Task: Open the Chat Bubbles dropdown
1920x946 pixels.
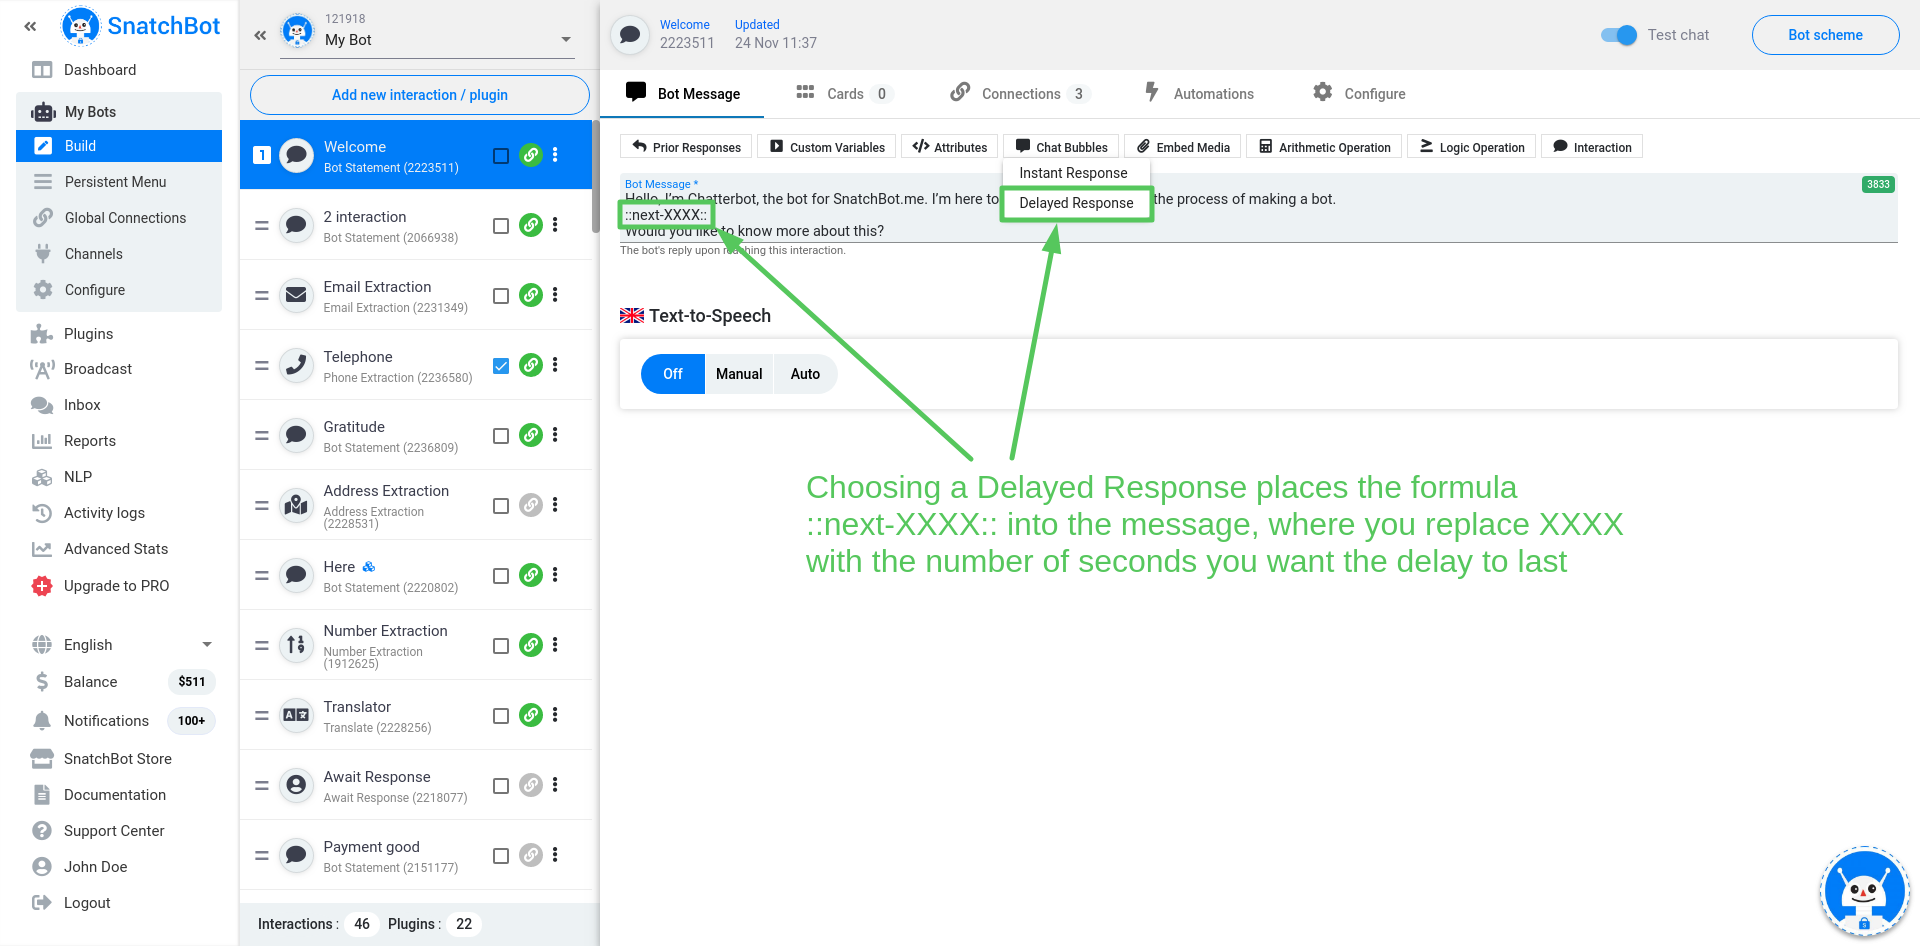Action: 1061,147
